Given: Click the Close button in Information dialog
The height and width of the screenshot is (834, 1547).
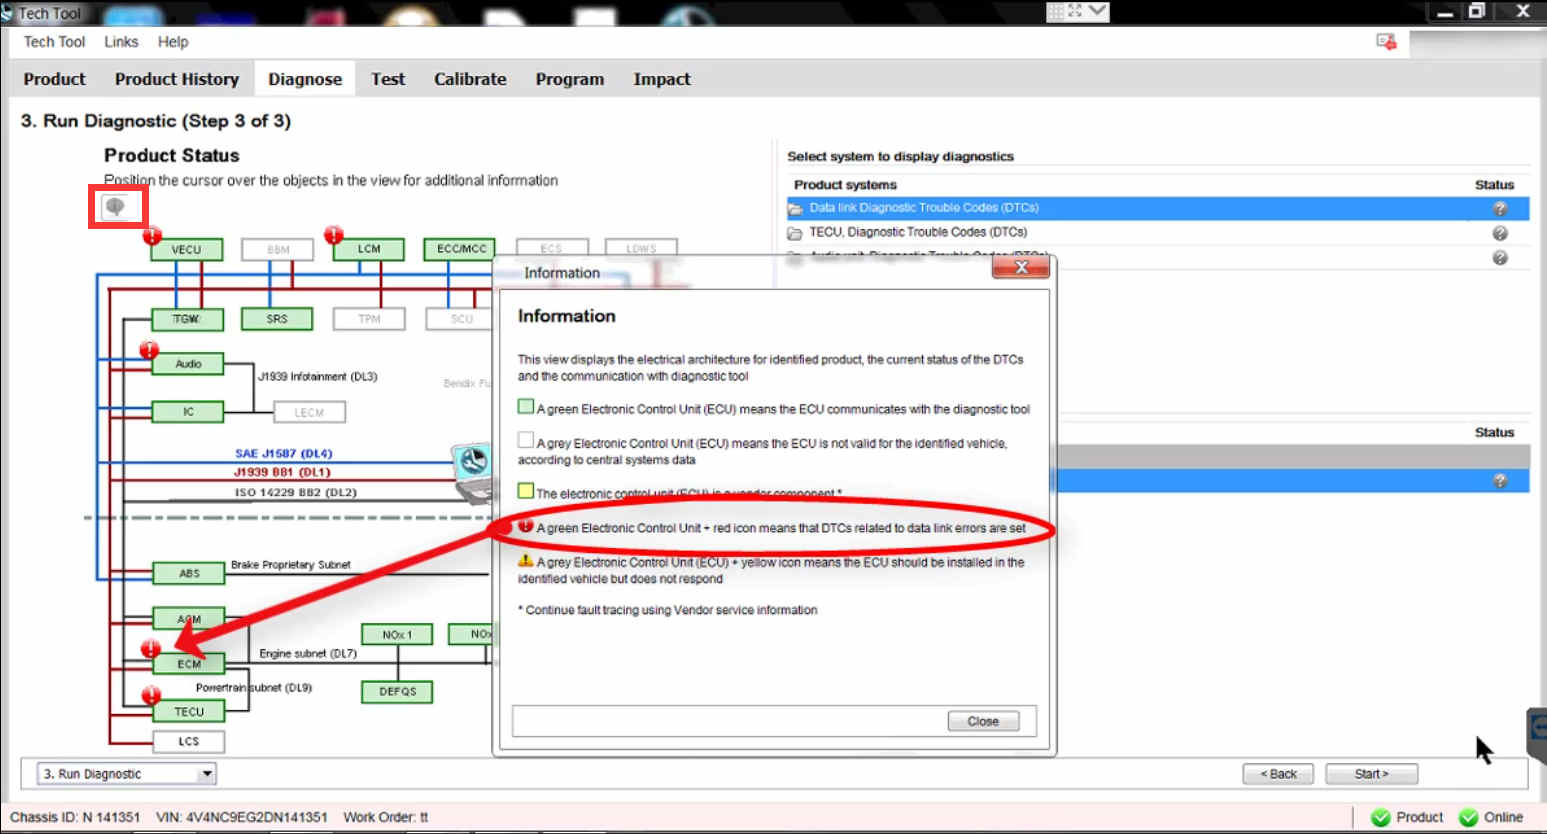Looking at the screenshot, I should click(983, 721).
